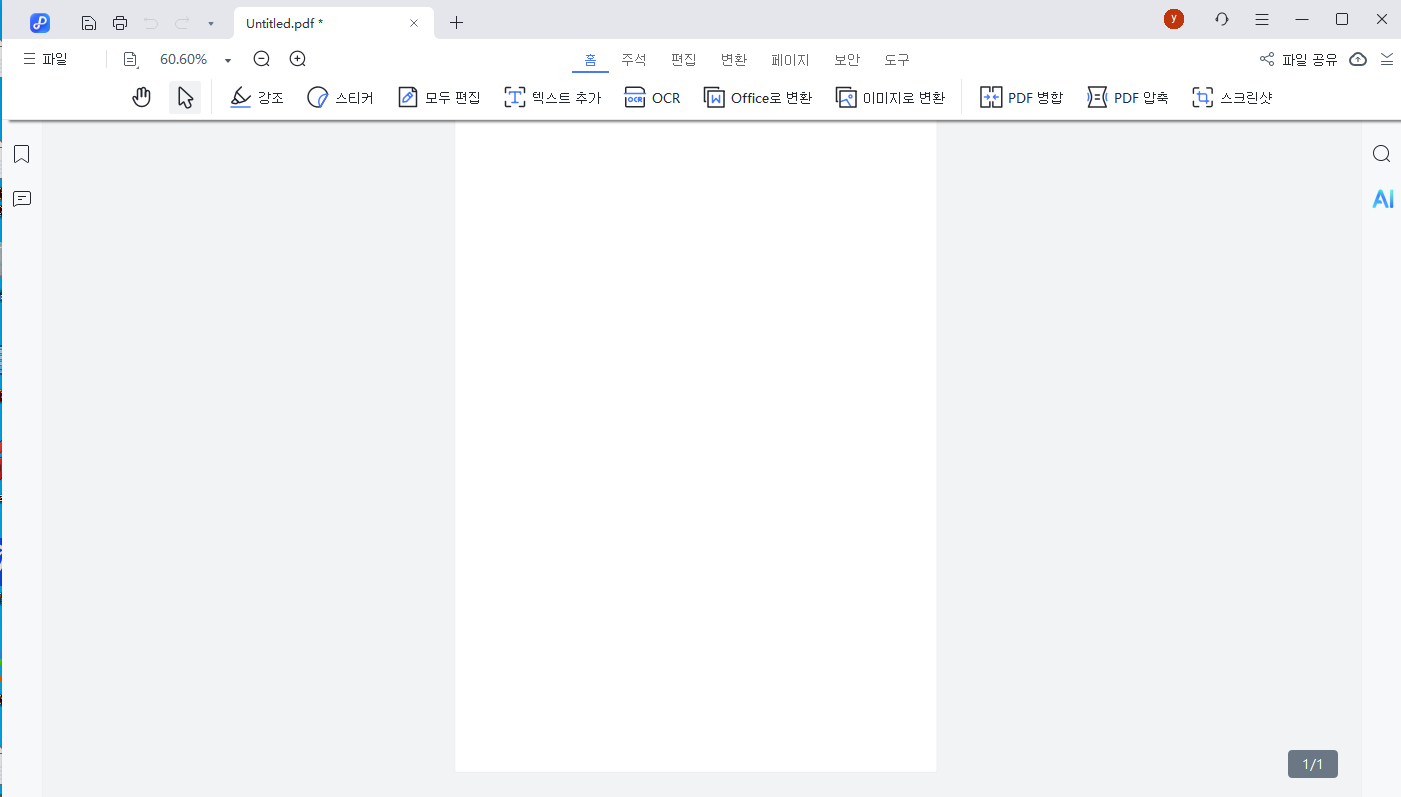Open the 스티커 sticker tool
The image size is (1401, 797).
pyautogui.click(x=340, y=96)
